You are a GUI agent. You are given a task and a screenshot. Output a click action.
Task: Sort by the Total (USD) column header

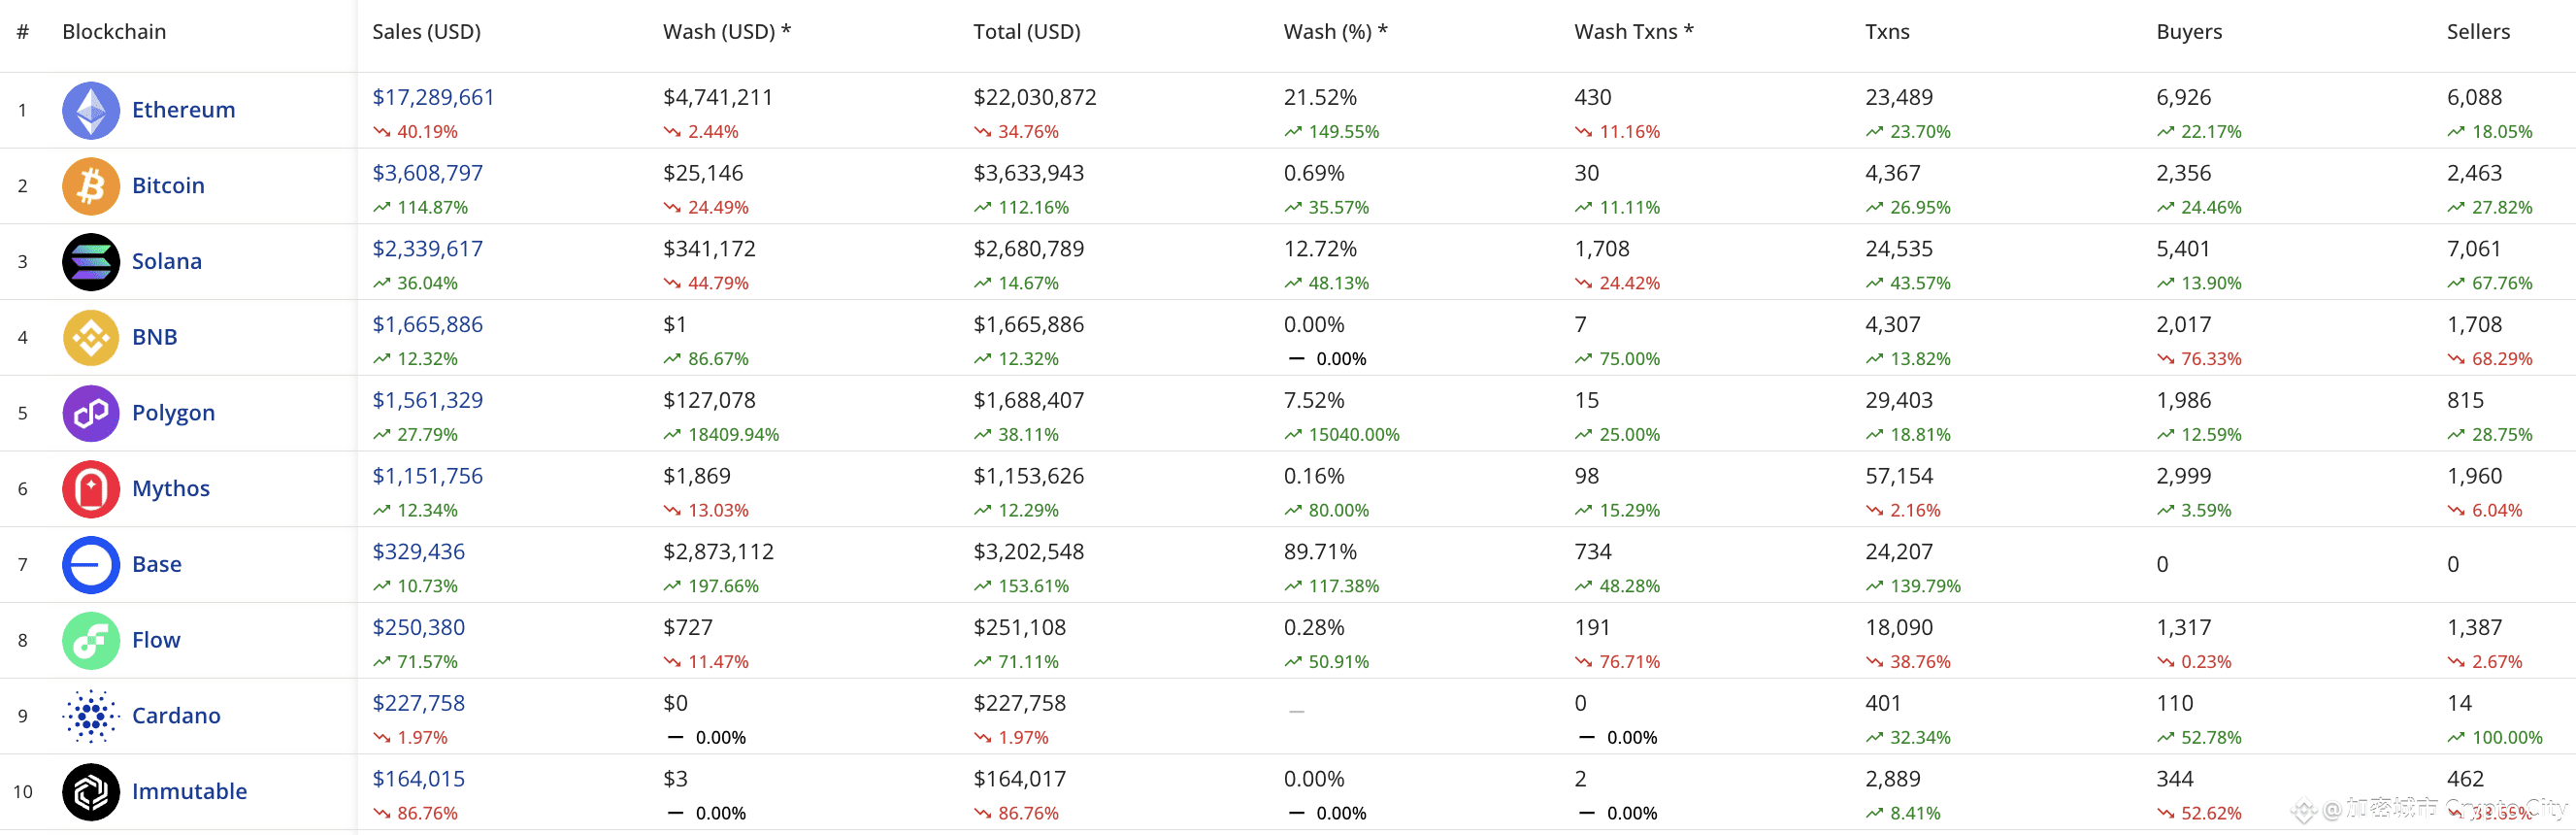click(x=1027, y=32)
